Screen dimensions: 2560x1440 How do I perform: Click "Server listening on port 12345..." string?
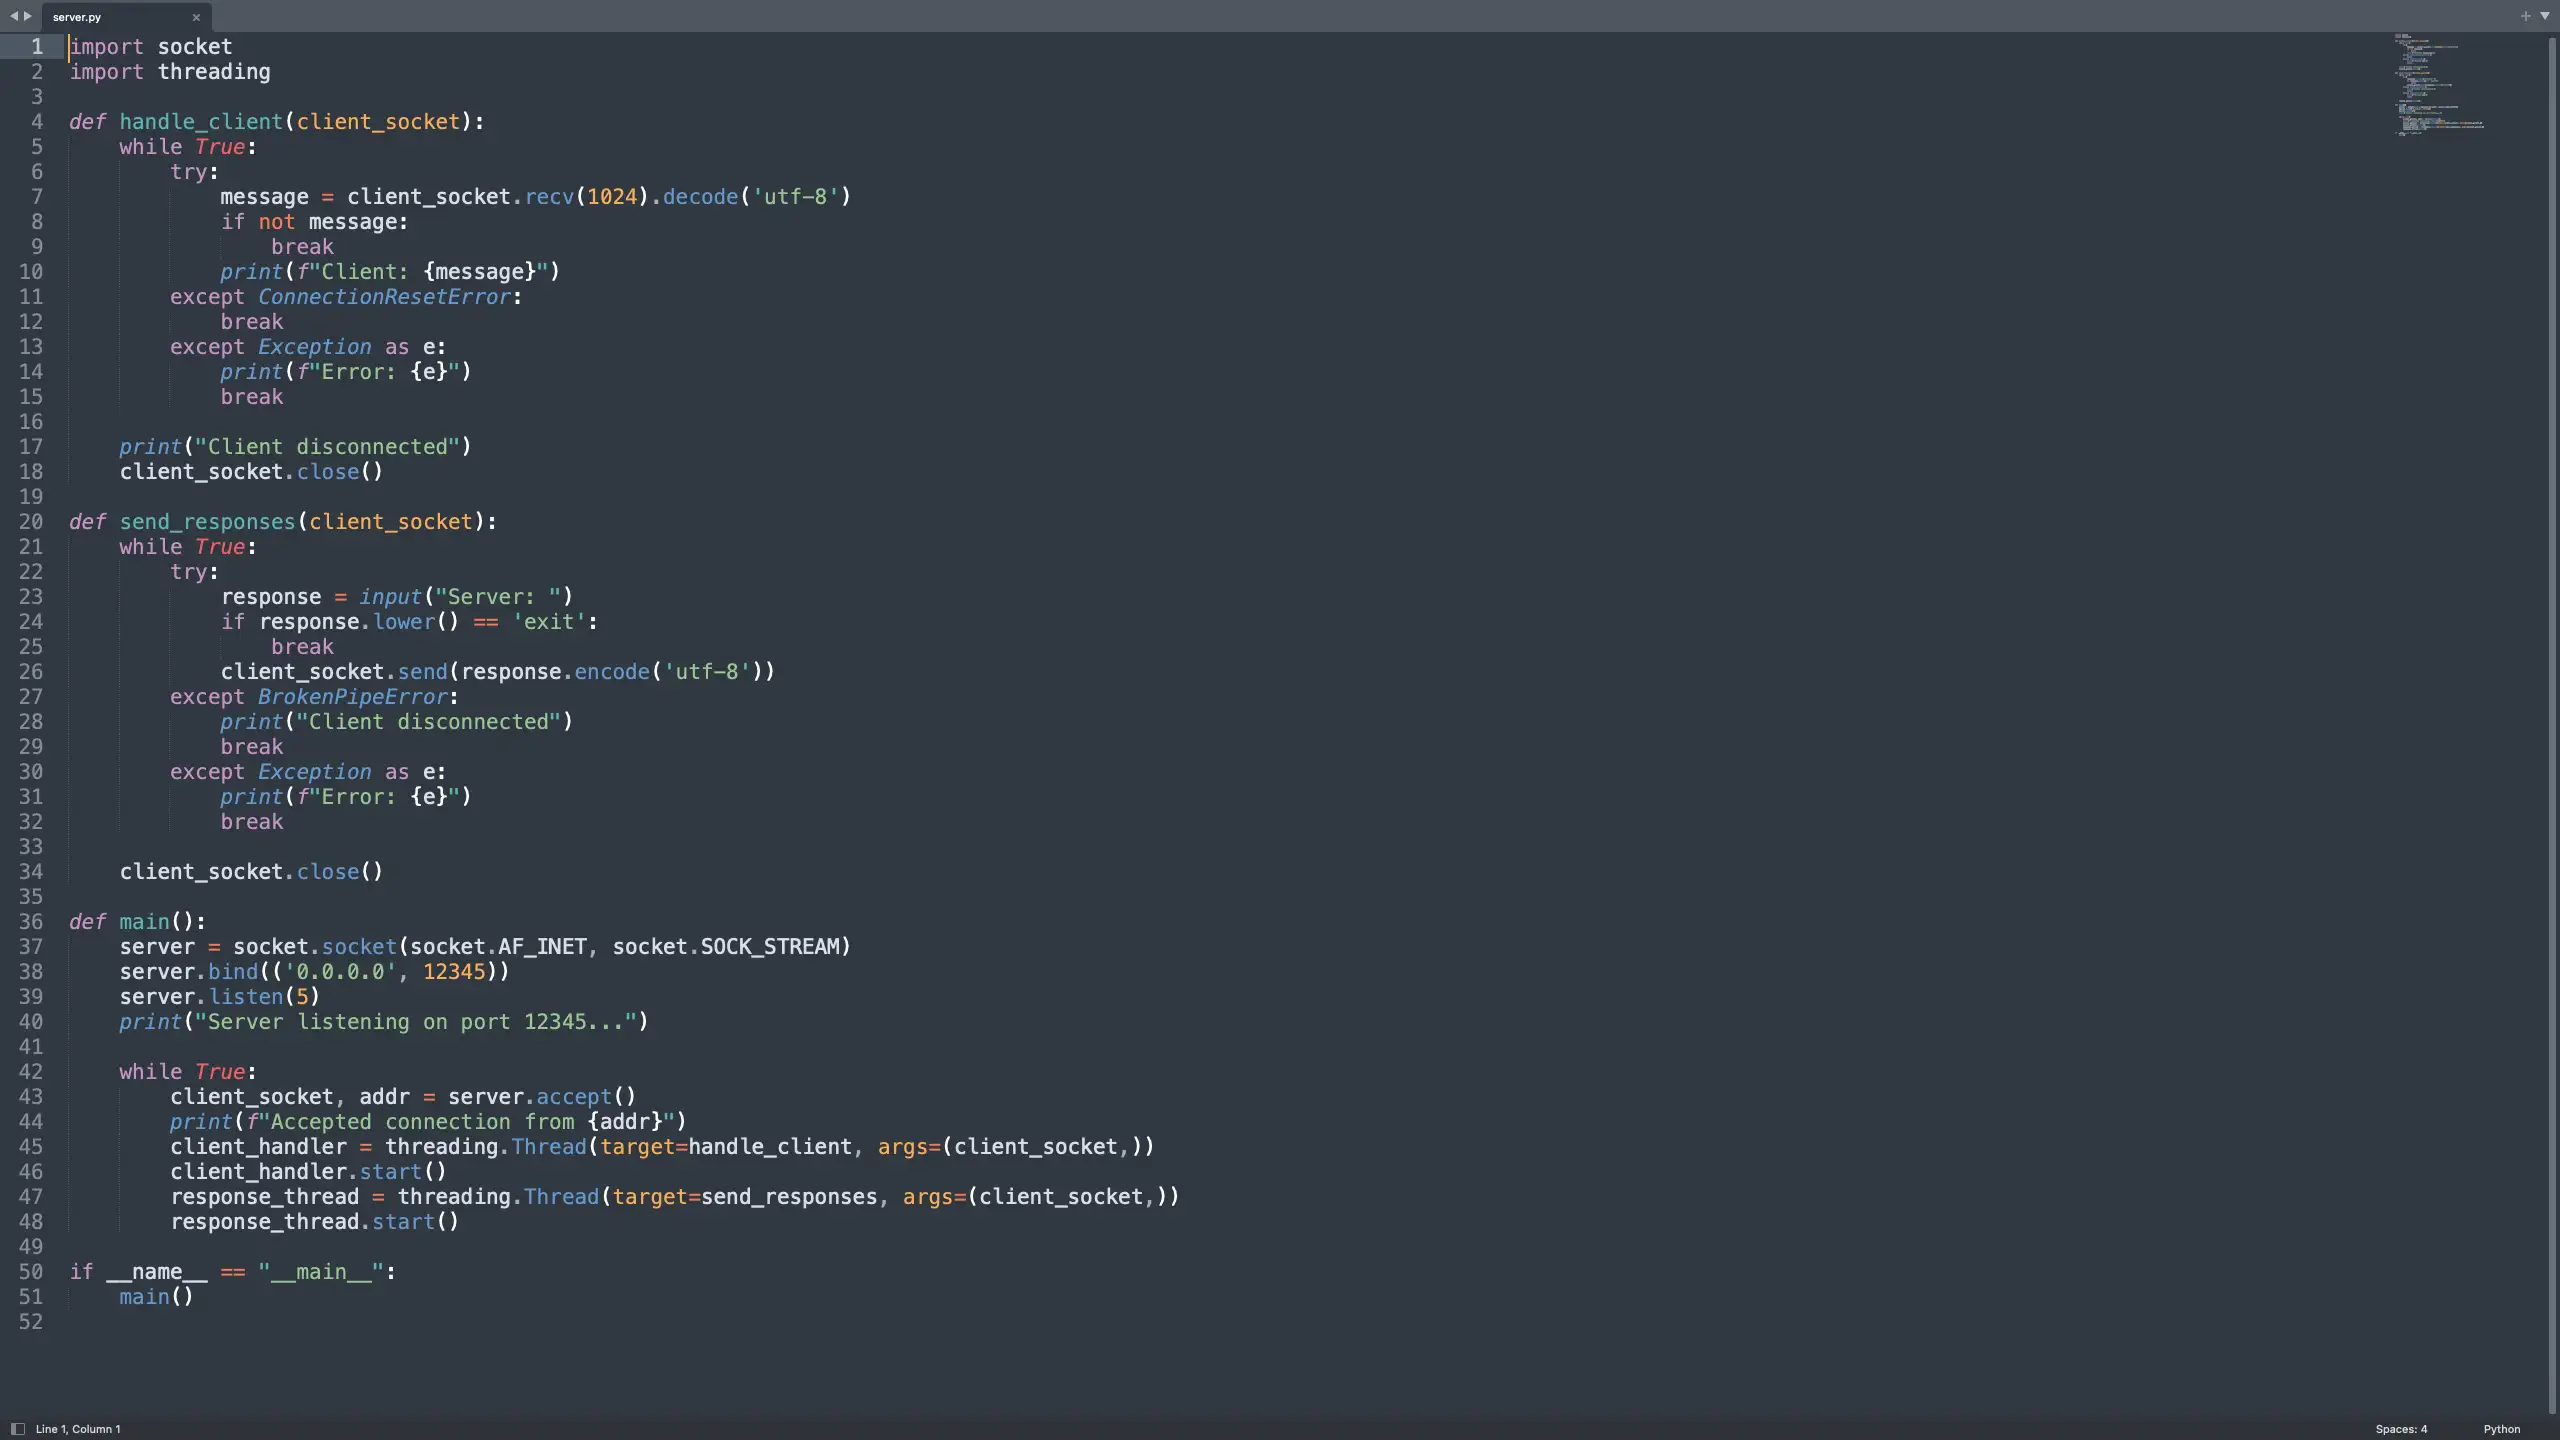(x=416, y=1022)
